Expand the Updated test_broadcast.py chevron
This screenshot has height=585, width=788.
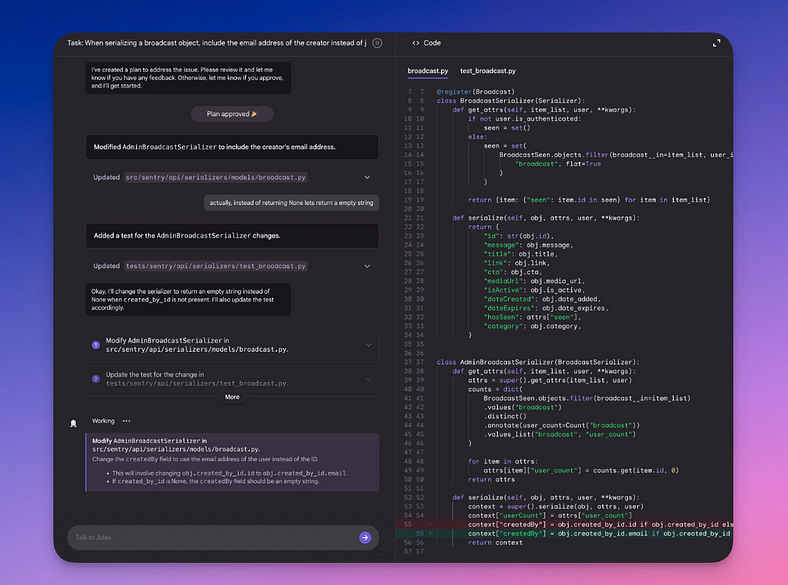point(367,266)
